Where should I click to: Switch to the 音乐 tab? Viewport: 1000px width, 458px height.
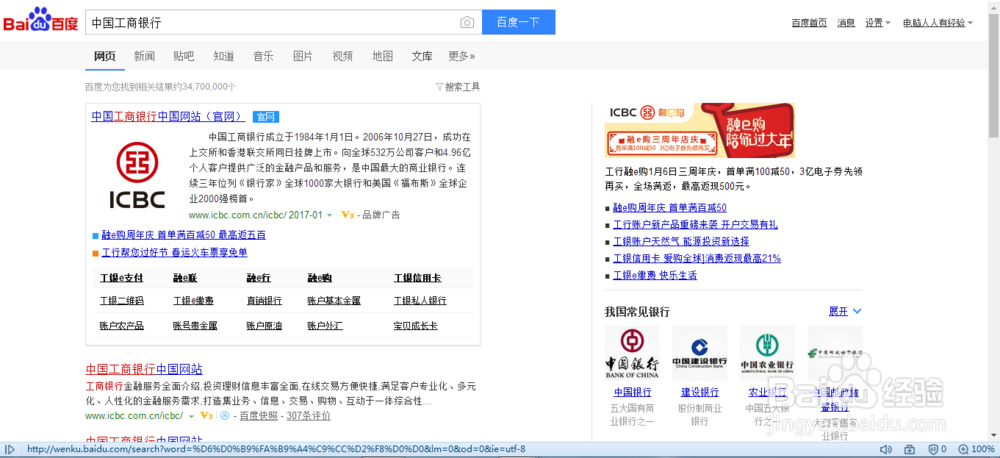263,56
